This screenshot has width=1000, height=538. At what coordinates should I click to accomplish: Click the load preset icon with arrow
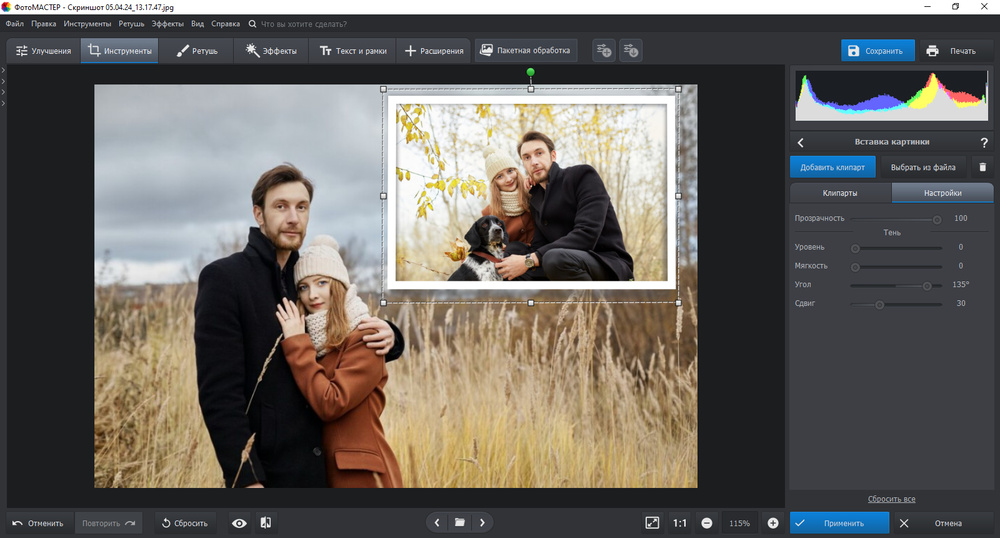coord(630,50)
